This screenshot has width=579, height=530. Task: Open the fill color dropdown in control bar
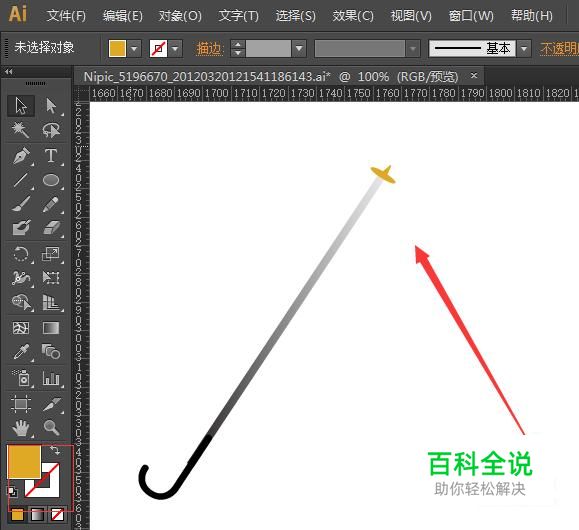tap(135, 48)
